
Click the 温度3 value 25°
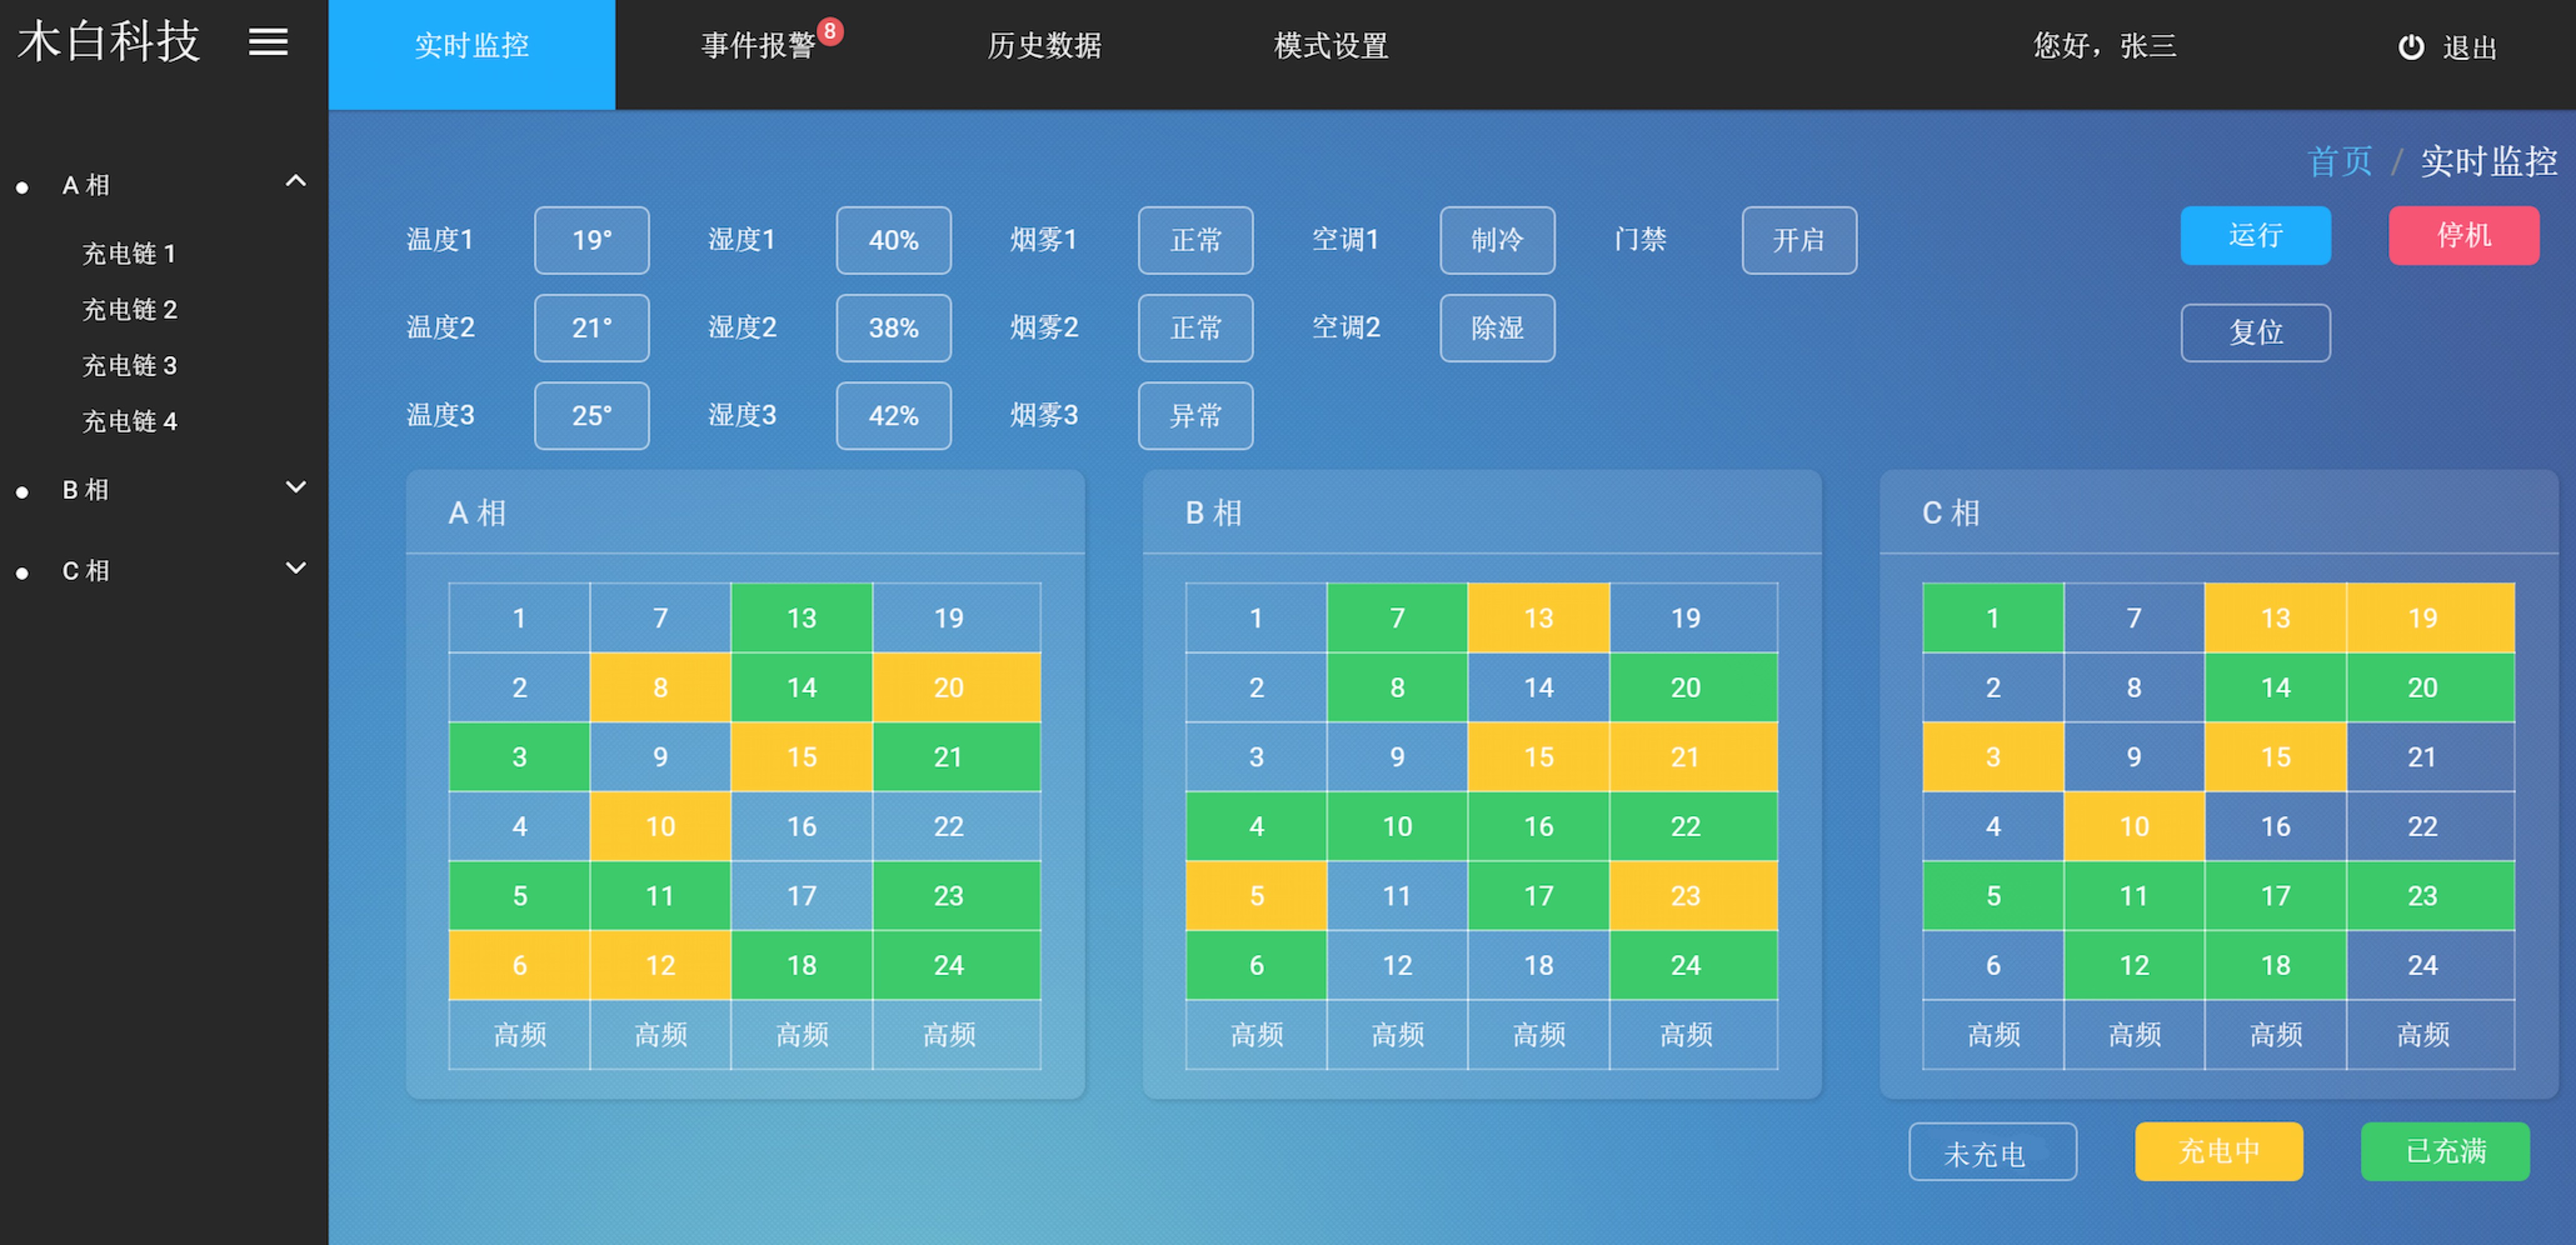click(x=592, y=416)
